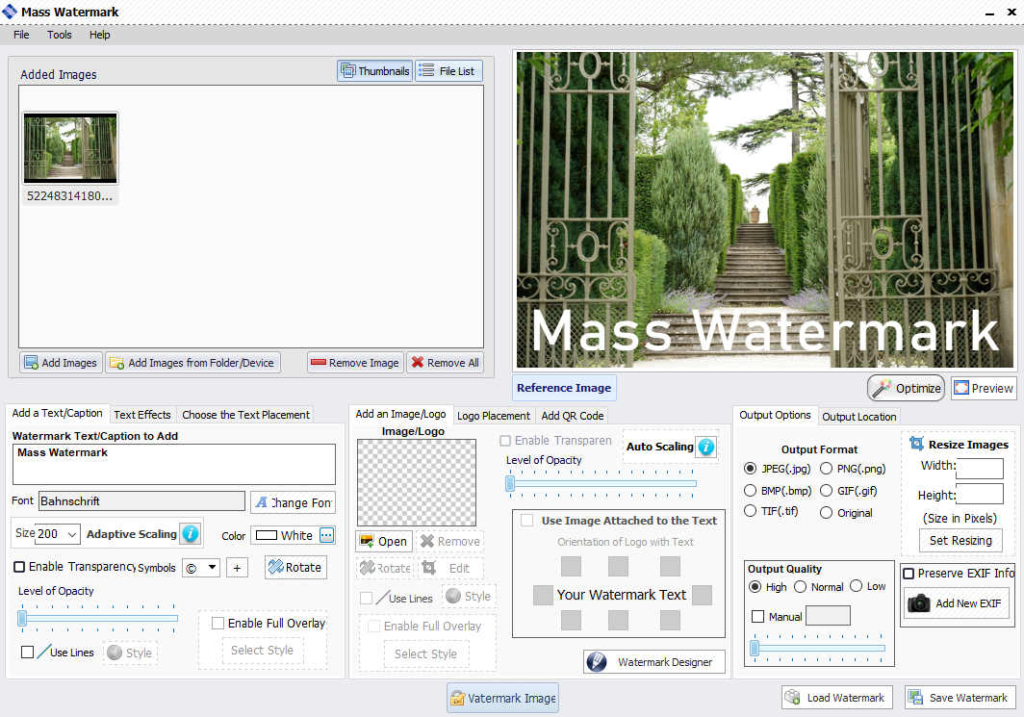1024x717 pixels.
Task: Choose Low output quality
Action: pos(856,586)
